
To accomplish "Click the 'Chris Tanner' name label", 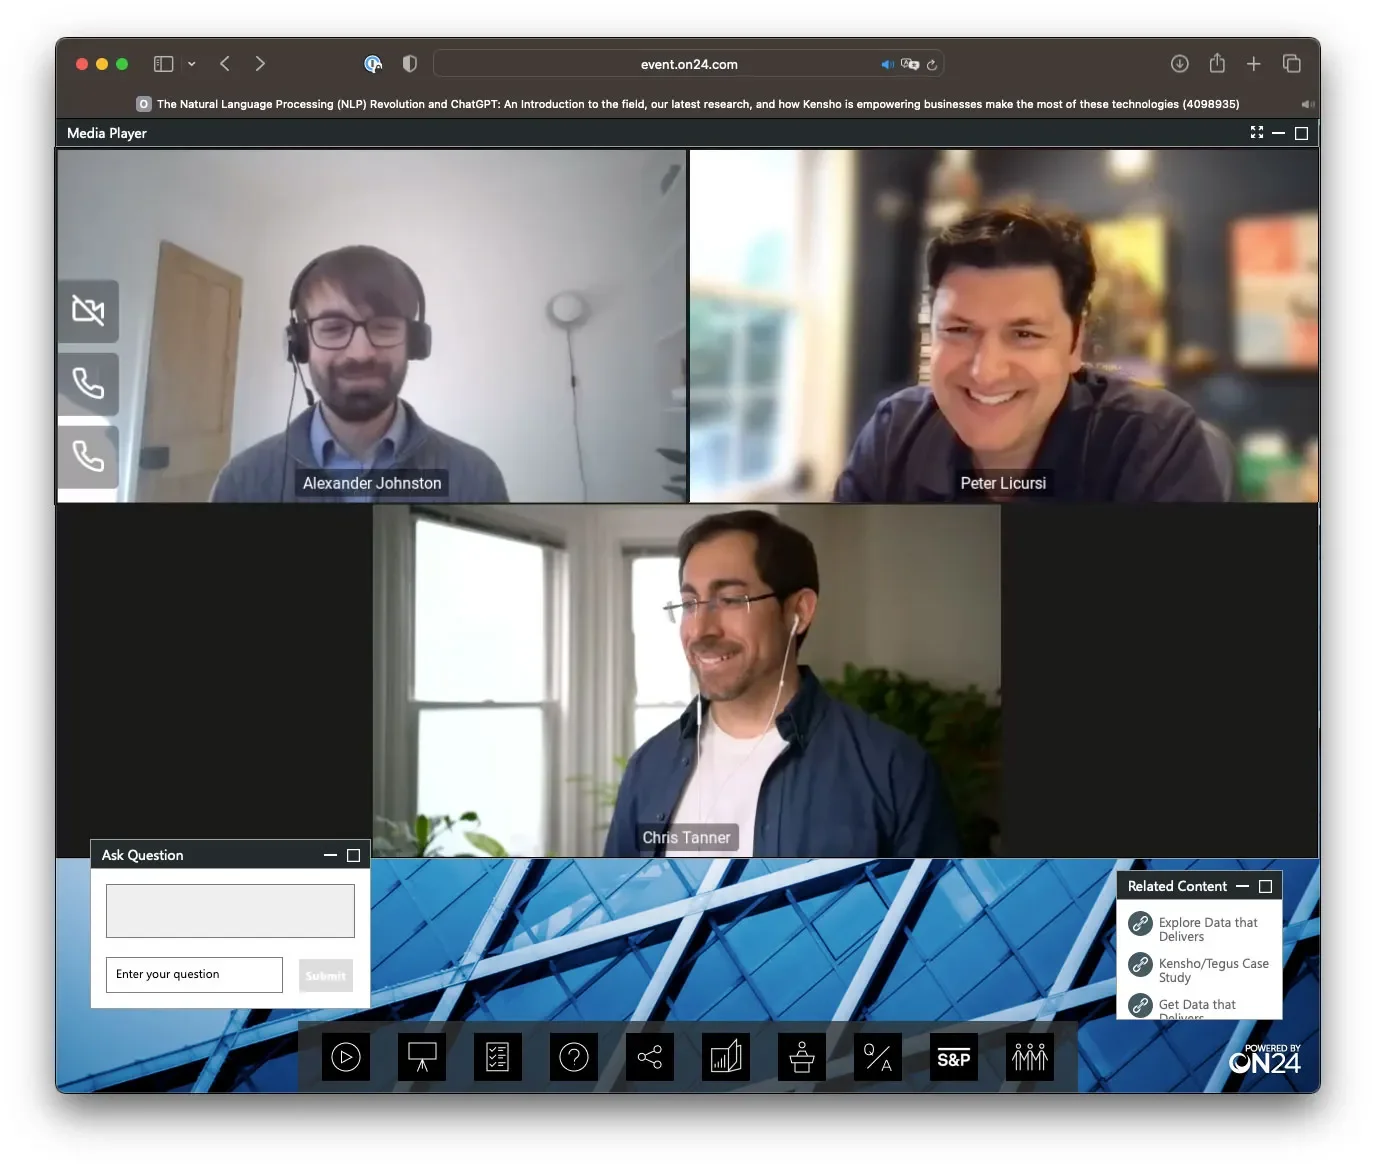I will pyautogui.click(x=687, y=838).
